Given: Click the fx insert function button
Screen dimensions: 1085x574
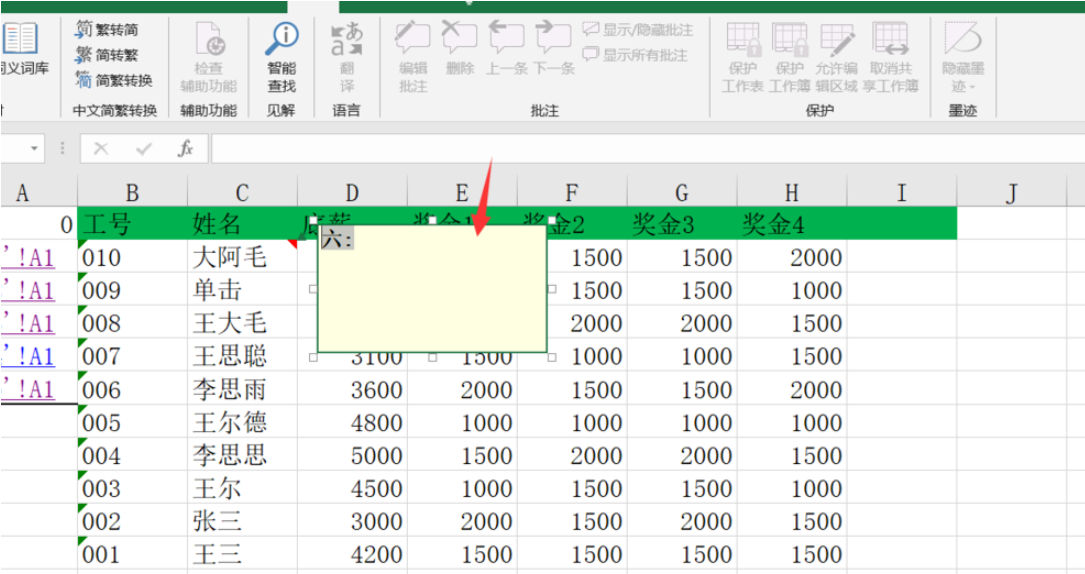Looking at the screenshot, I should point(185,149).
